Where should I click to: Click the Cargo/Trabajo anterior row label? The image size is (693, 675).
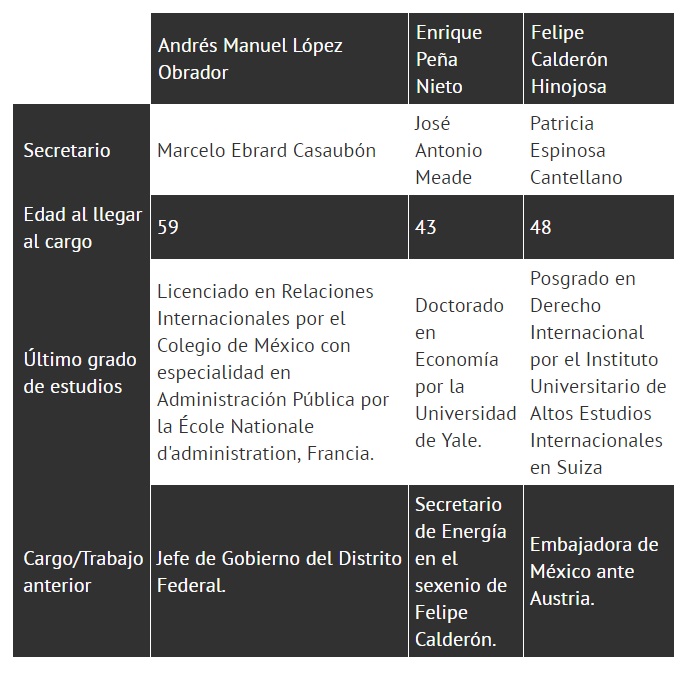pyautogui.click(x=82, y=571)
